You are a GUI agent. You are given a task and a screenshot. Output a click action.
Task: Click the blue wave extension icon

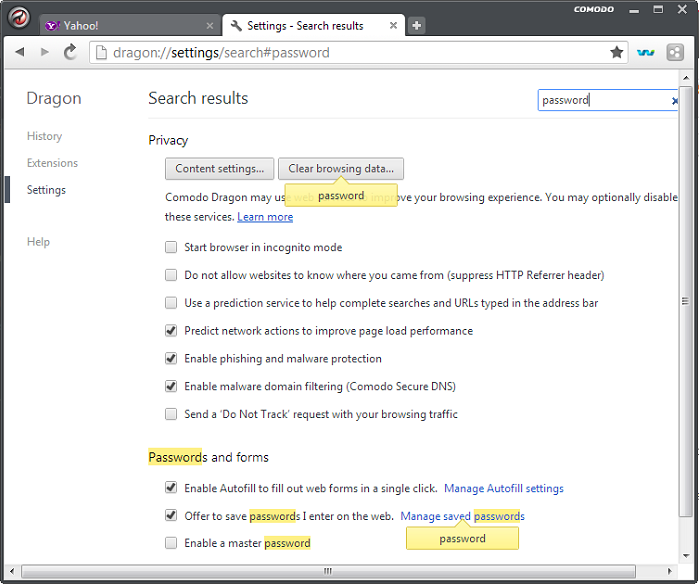646,53
